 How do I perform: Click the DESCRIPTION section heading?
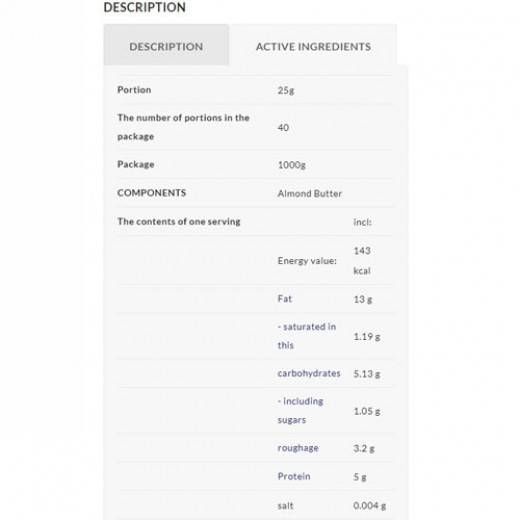145,7
